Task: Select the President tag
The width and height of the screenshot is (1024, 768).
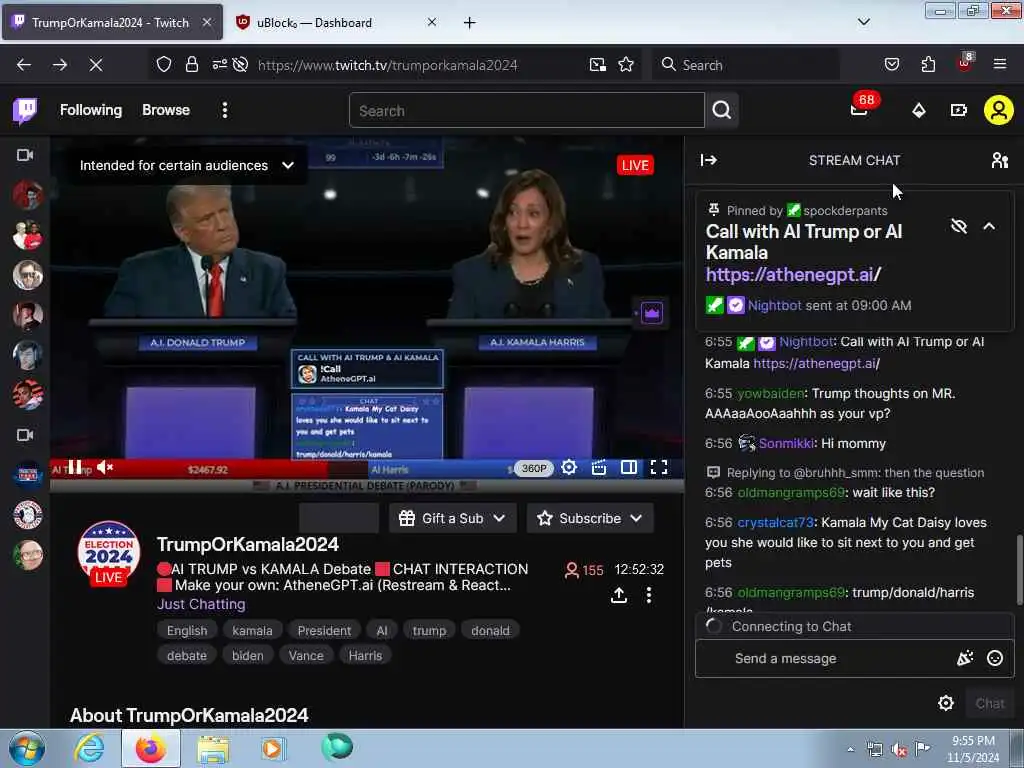Action: (324, 630)
